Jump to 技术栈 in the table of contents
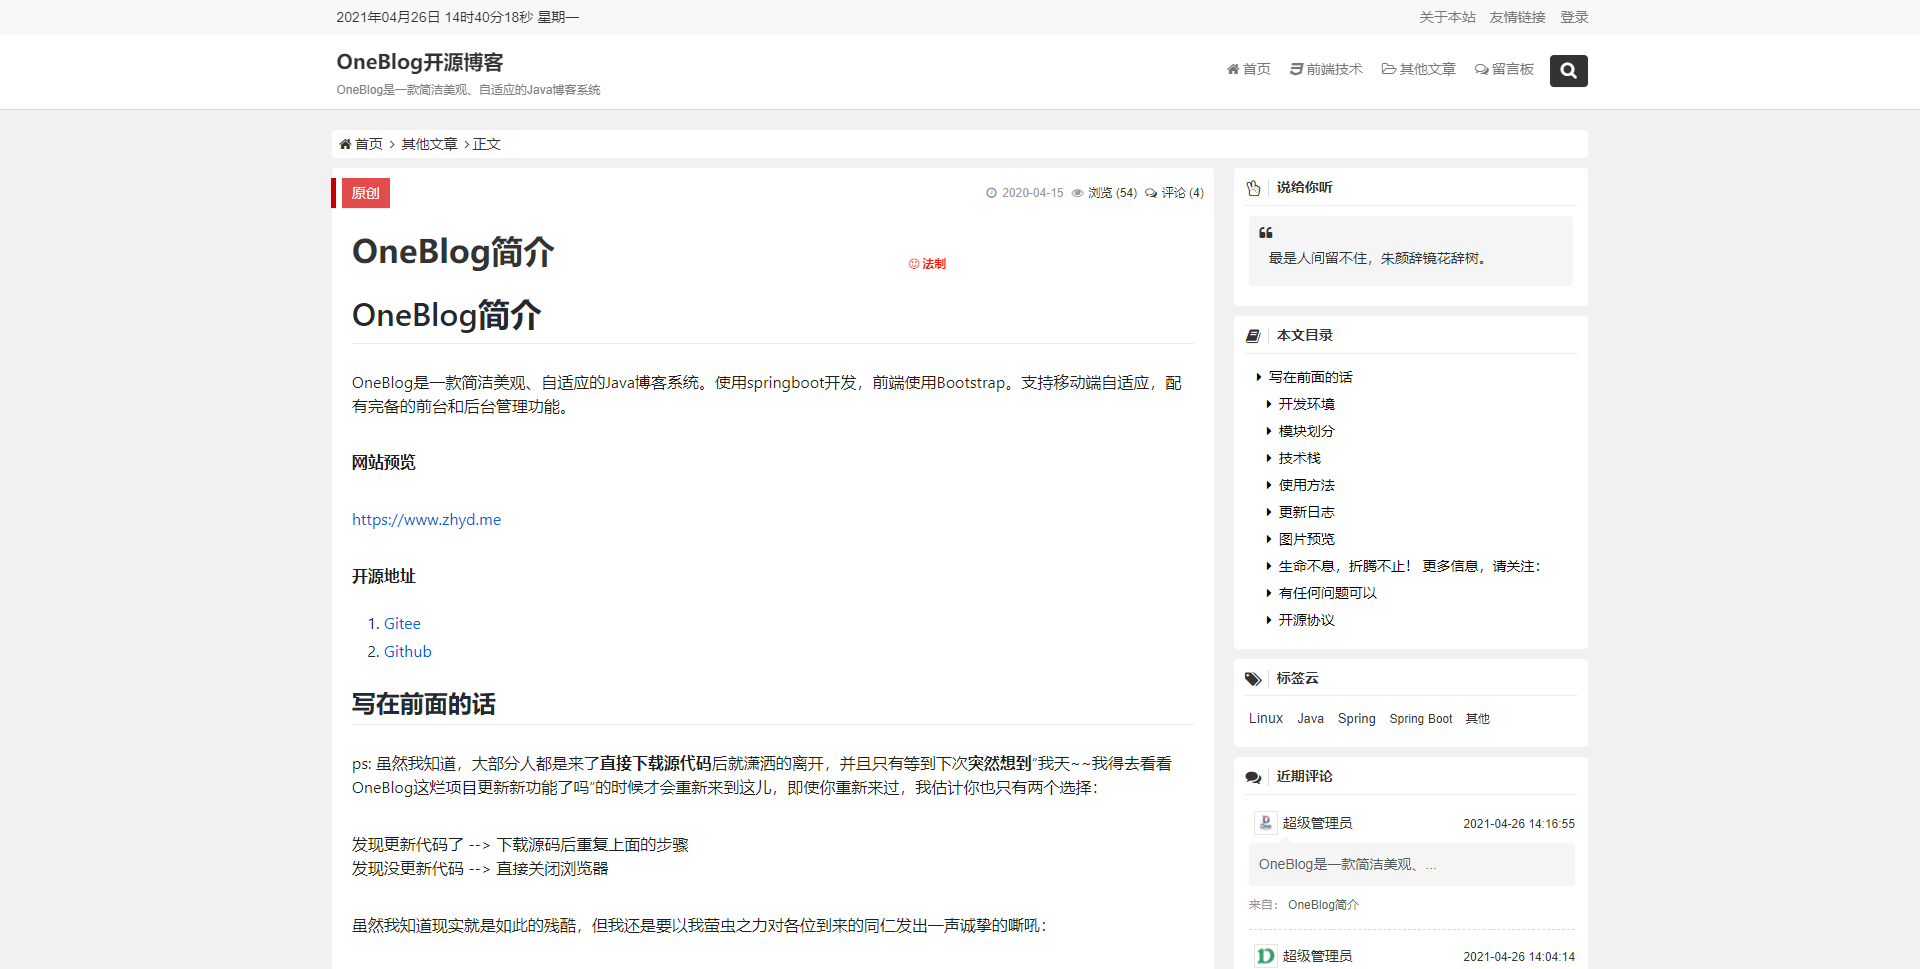The width and height of the screenshot is (1920, 969). pyautogui.click(x=1299, y=458)
